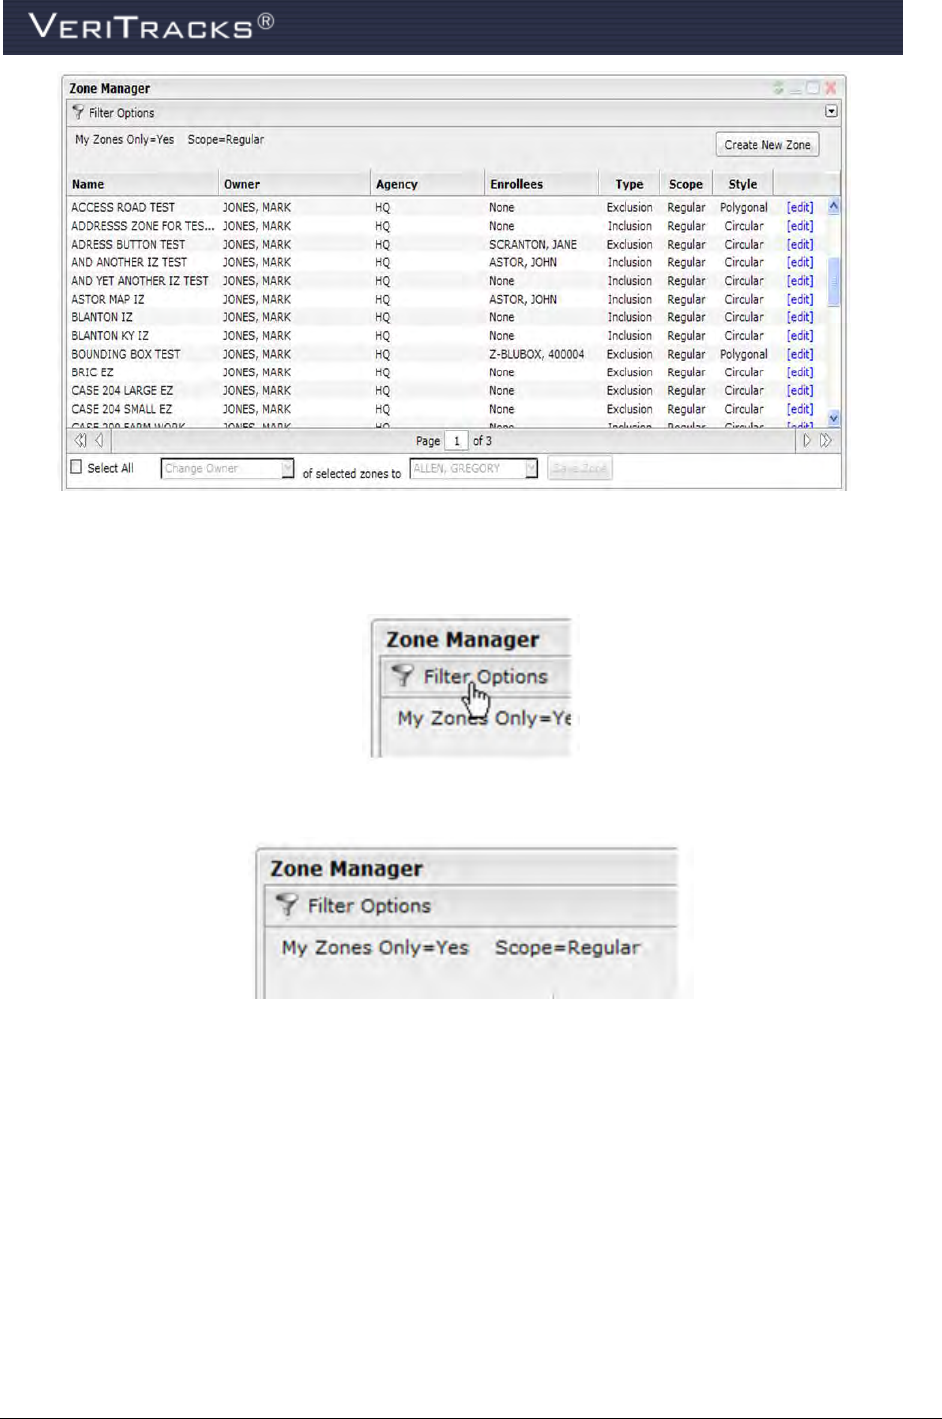Click Exclusion type in BRIC EZ row

click(x=630, y=372)
